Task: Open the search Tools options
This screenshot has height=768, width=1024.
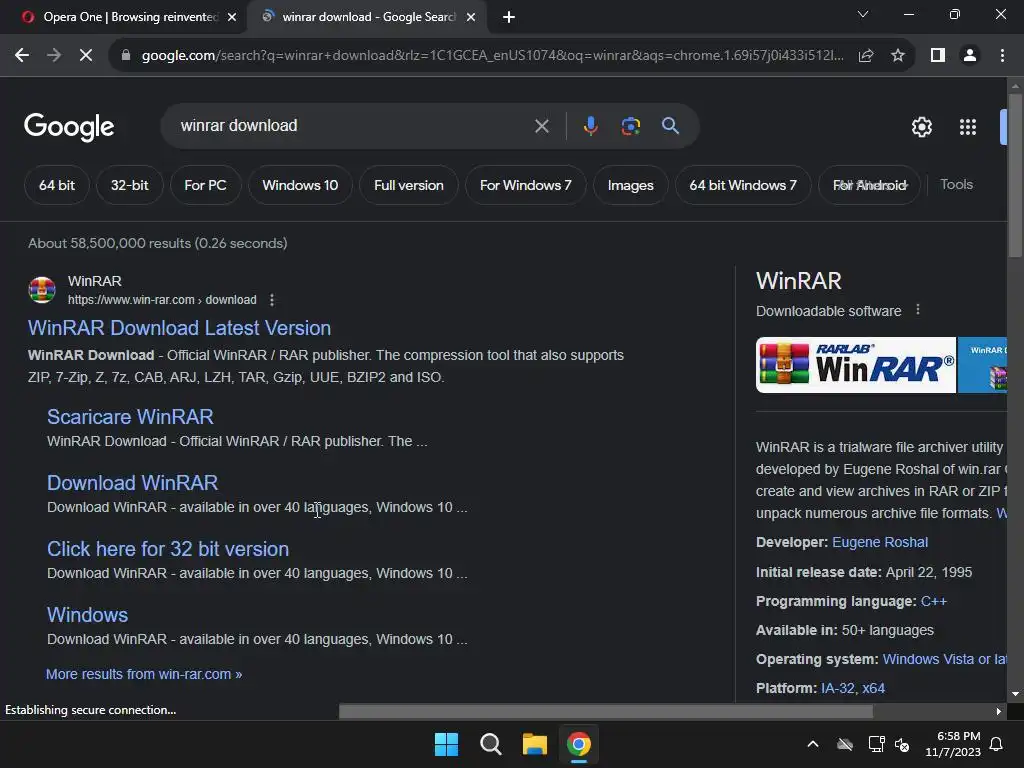Action: coord(956,185)
